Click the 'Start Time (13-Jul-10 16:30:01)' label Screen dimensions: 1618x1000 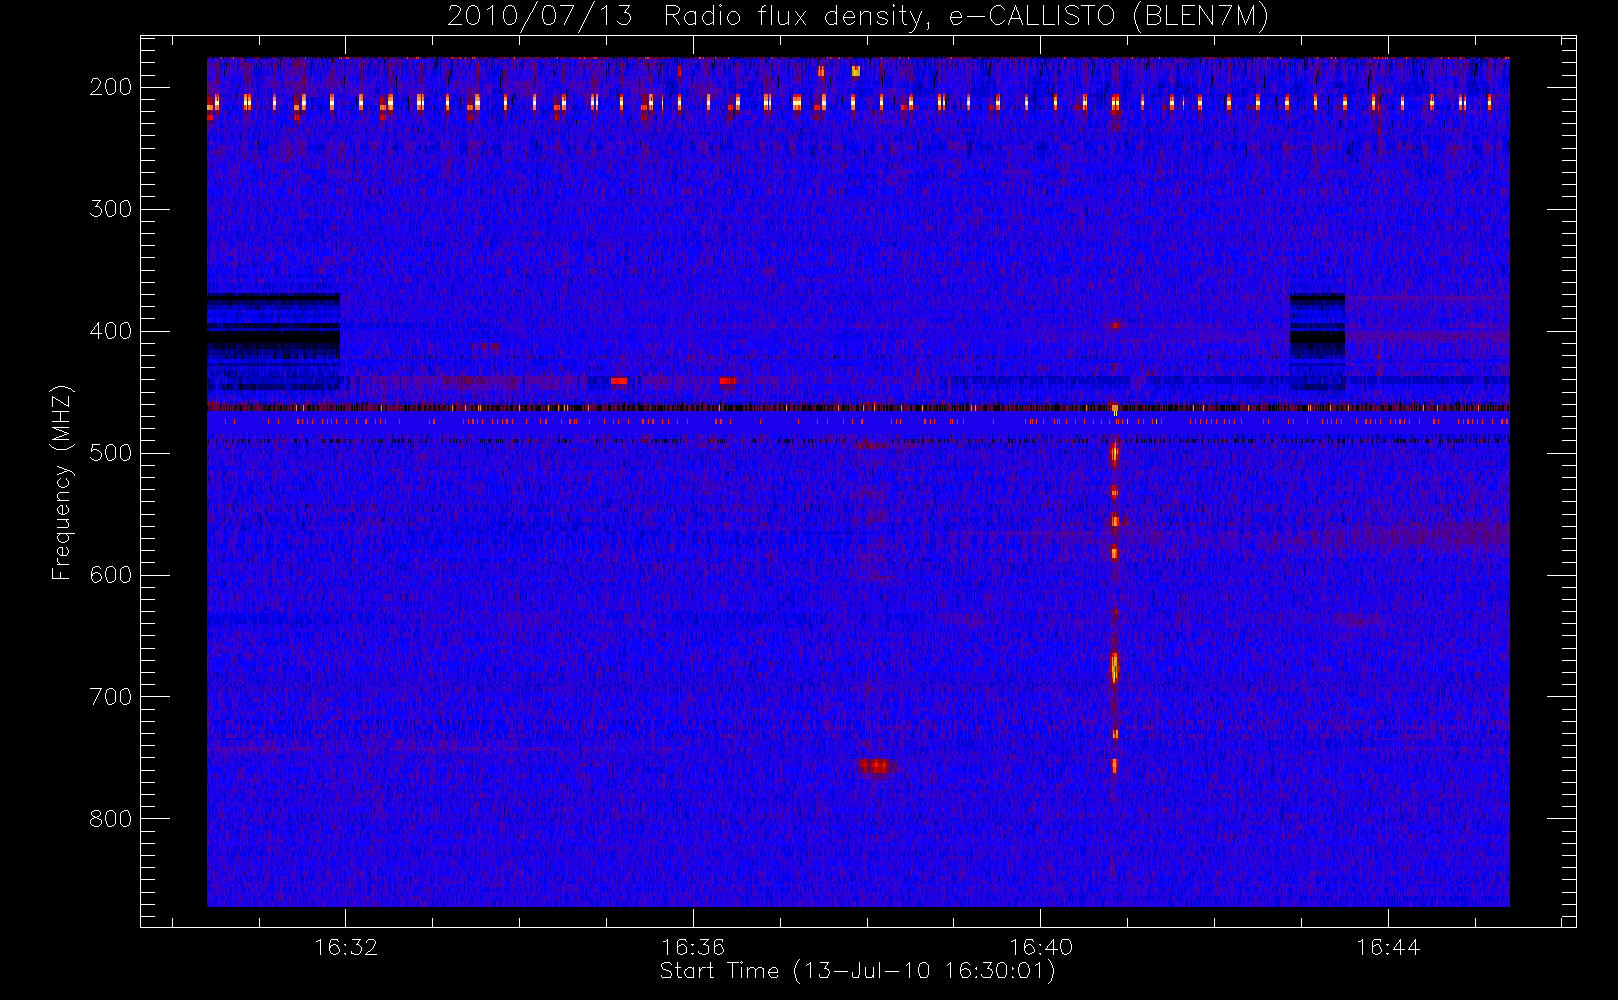coord(857,971)
